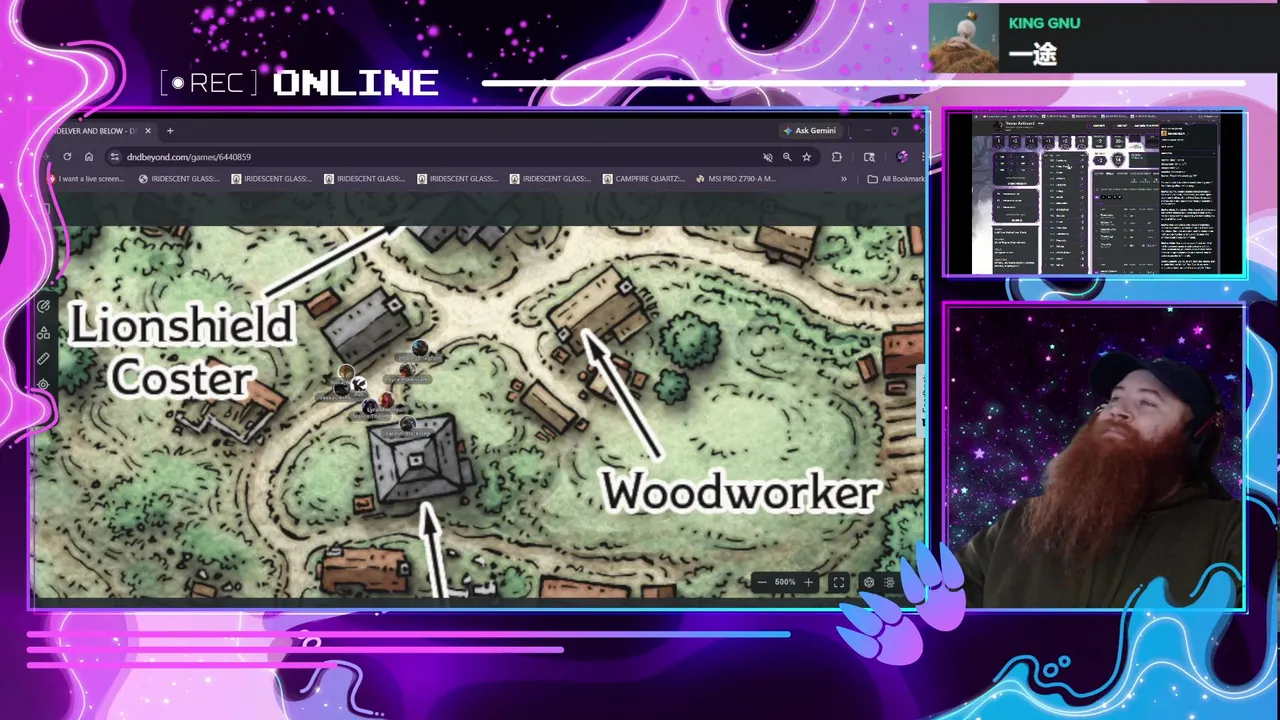
Task: Open the browser extensions puzzle icon
Action: coord(837,157)
